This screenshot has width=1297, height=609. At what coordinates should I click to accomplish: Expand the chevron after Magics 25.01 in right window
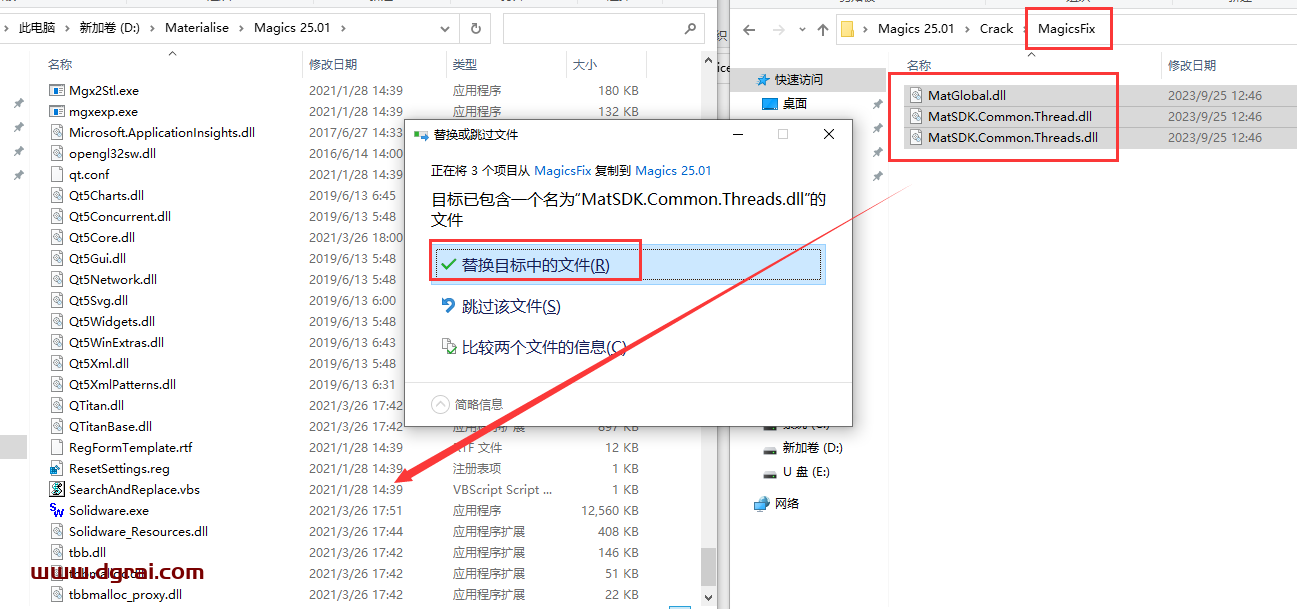(x=969, y=29)
